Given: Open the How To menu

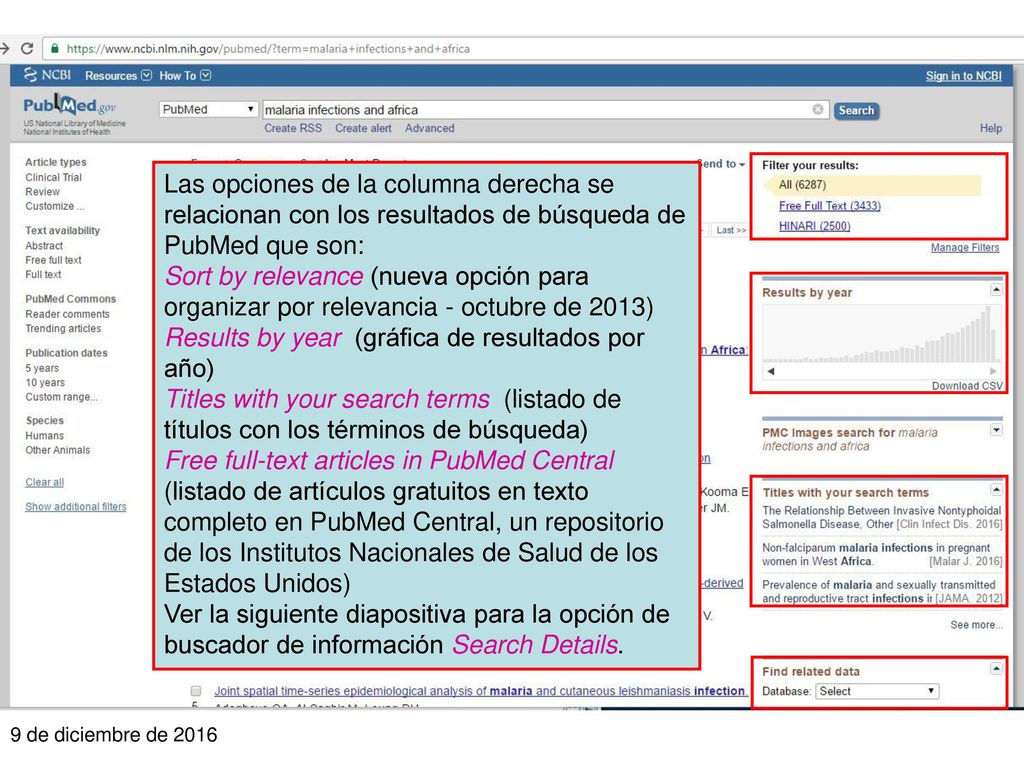Looking at the screenshot, I should pos(185,76).
